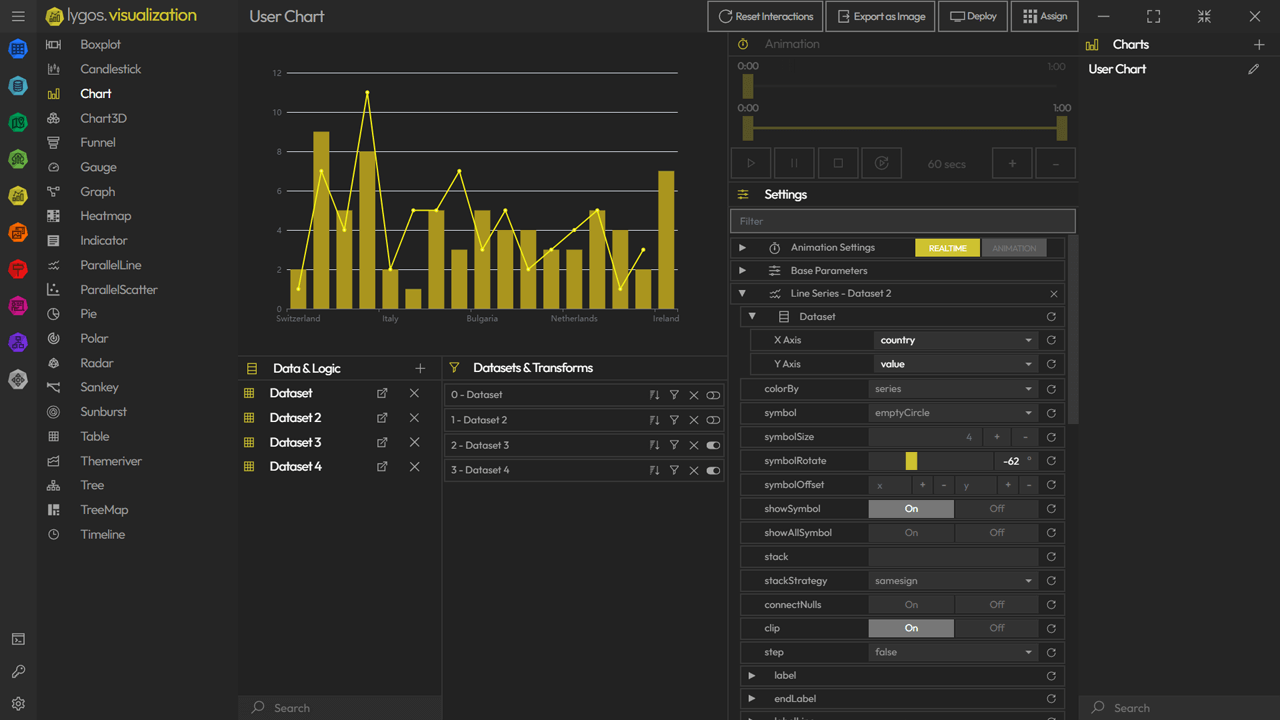Viewport: 1280px width, 720px height.
Task: Click the Deploy button
Action: [972, 16]
